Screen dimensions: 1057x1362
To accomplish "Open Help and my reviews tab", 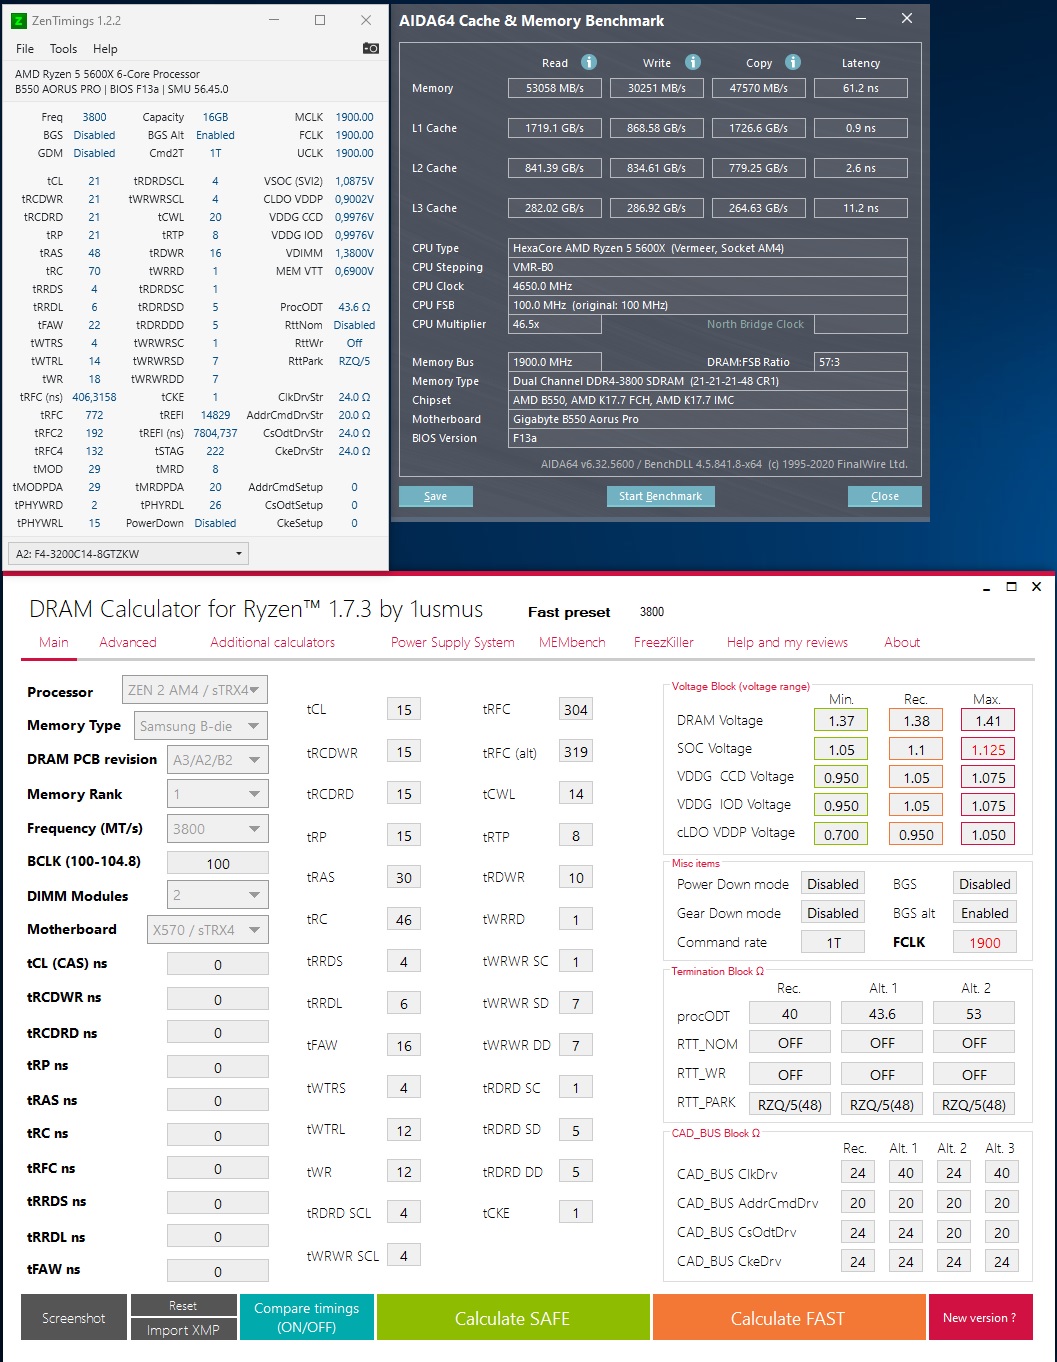I will [787, 642].
